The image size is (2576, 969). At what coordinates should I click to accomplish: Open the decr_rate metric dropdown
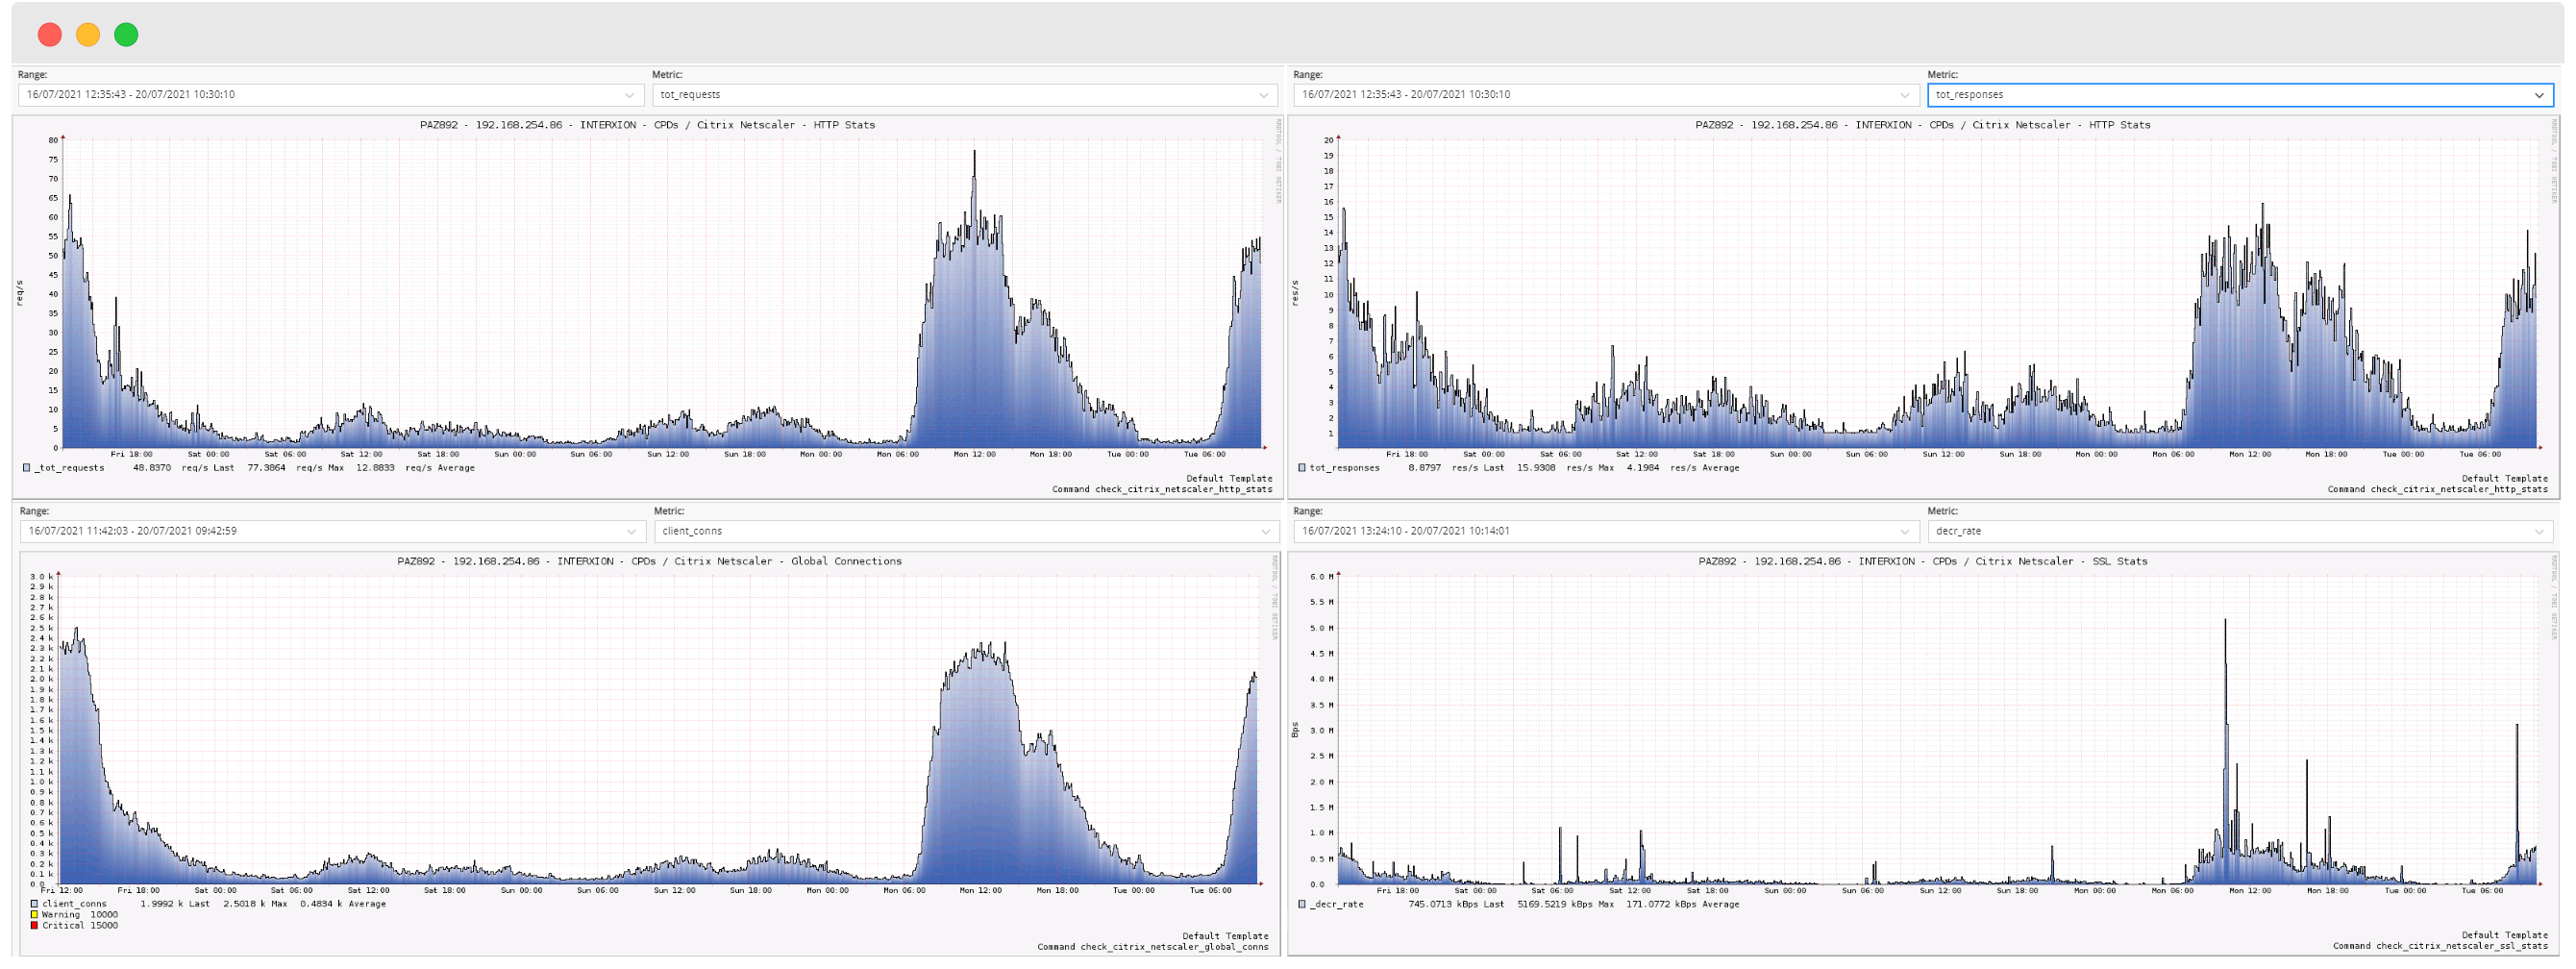2239,531
